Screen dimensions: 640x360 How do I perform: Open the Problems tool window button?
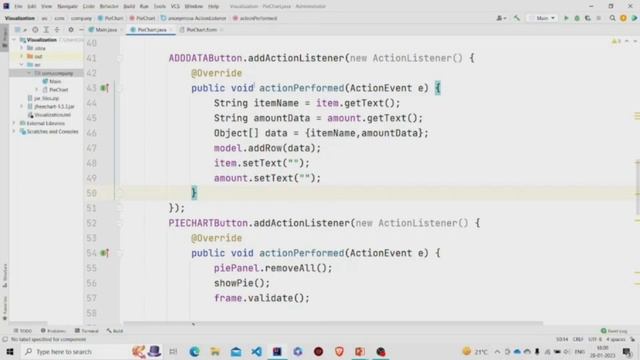[53, 331]
